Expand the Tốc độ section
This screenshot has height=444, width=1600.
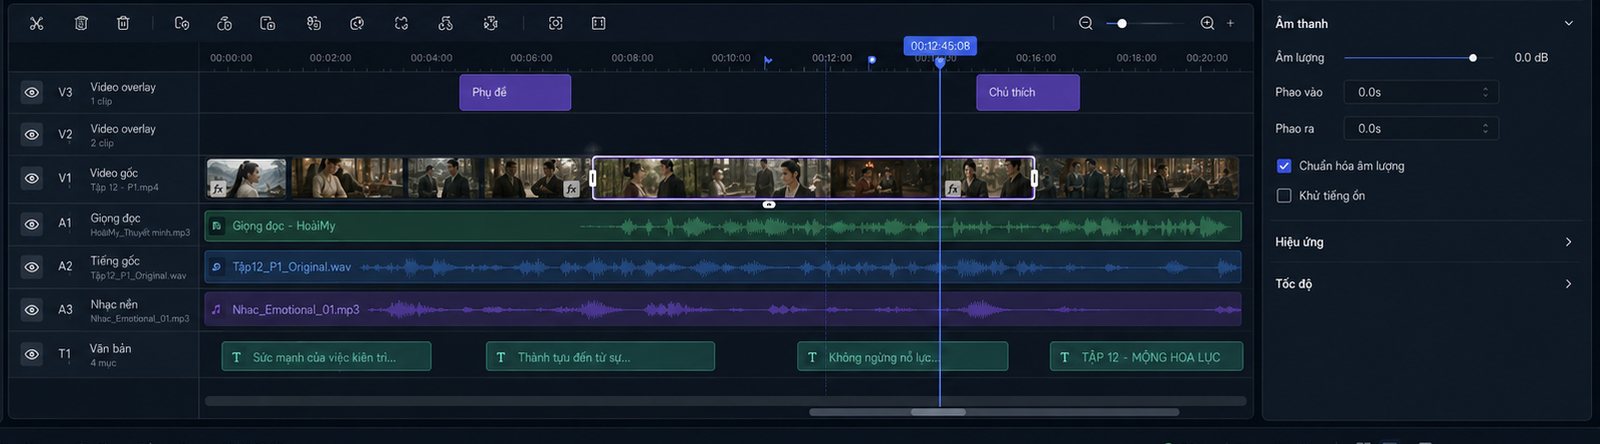1568,284
